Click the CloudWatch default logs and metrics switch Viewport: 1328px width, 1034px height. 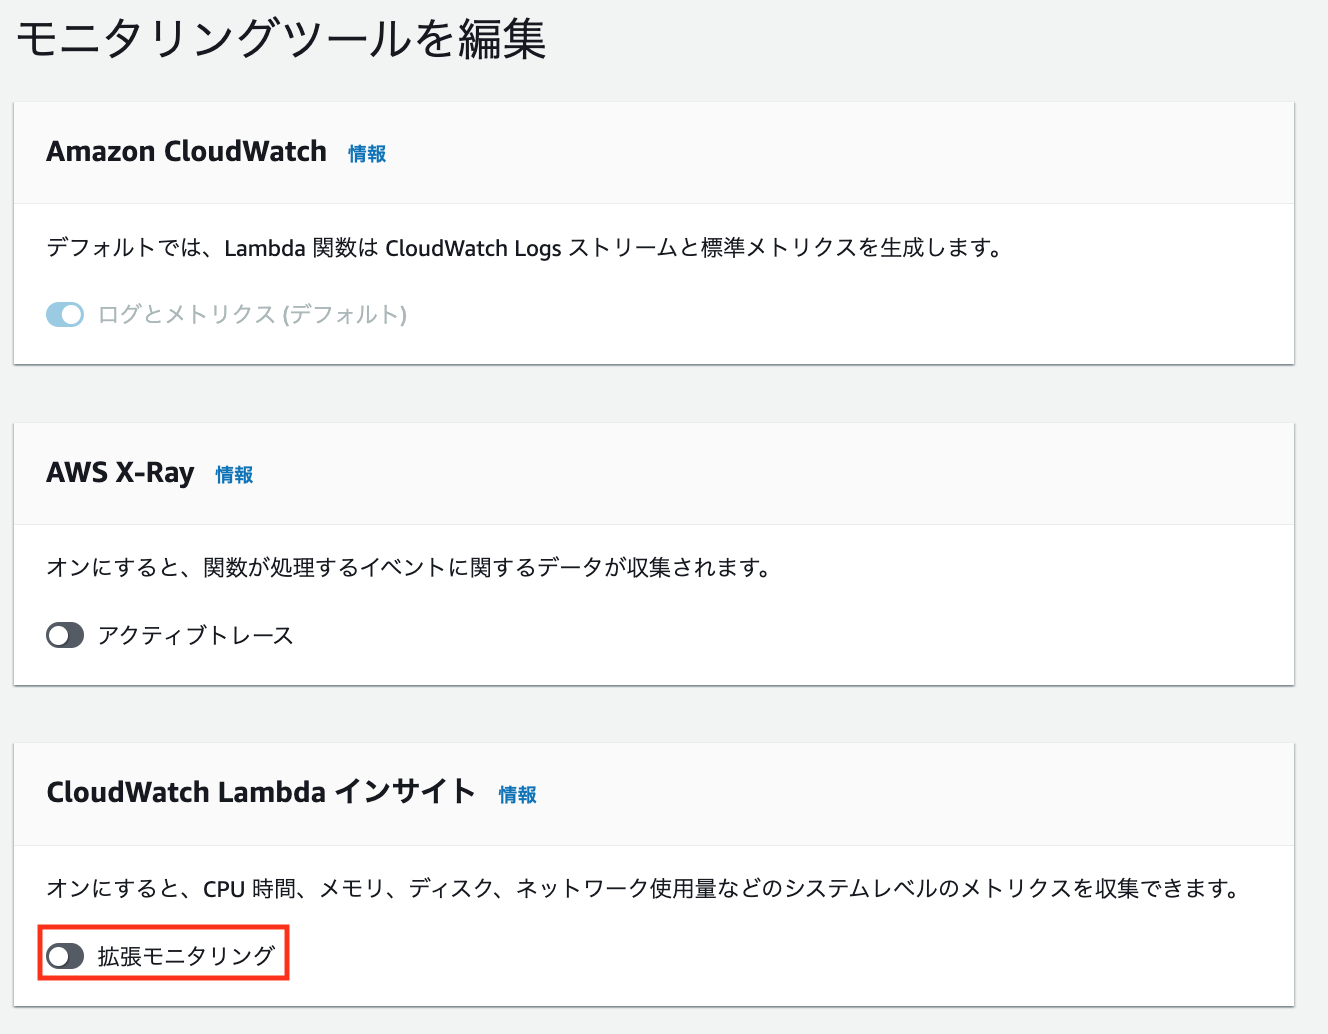coord(64,315)
